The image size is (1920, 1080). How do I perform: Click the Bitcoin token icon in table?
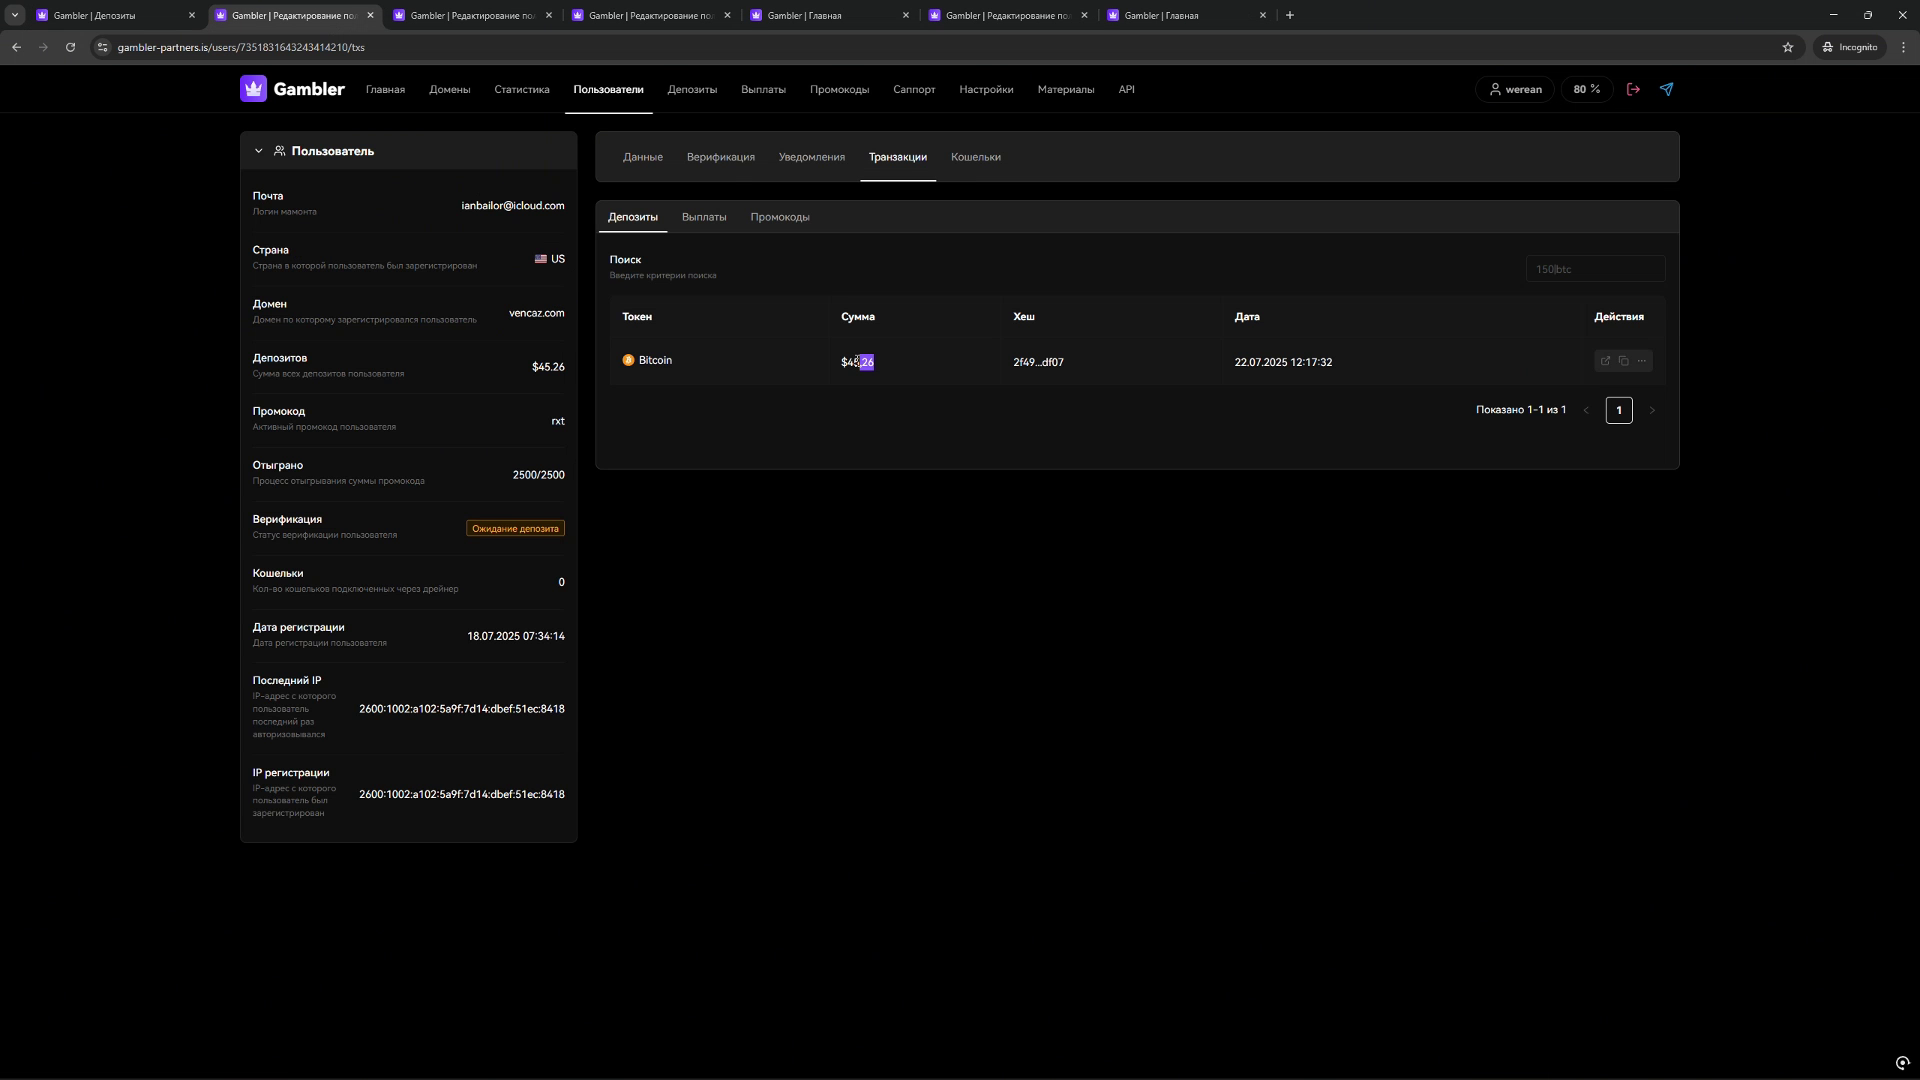628,360
